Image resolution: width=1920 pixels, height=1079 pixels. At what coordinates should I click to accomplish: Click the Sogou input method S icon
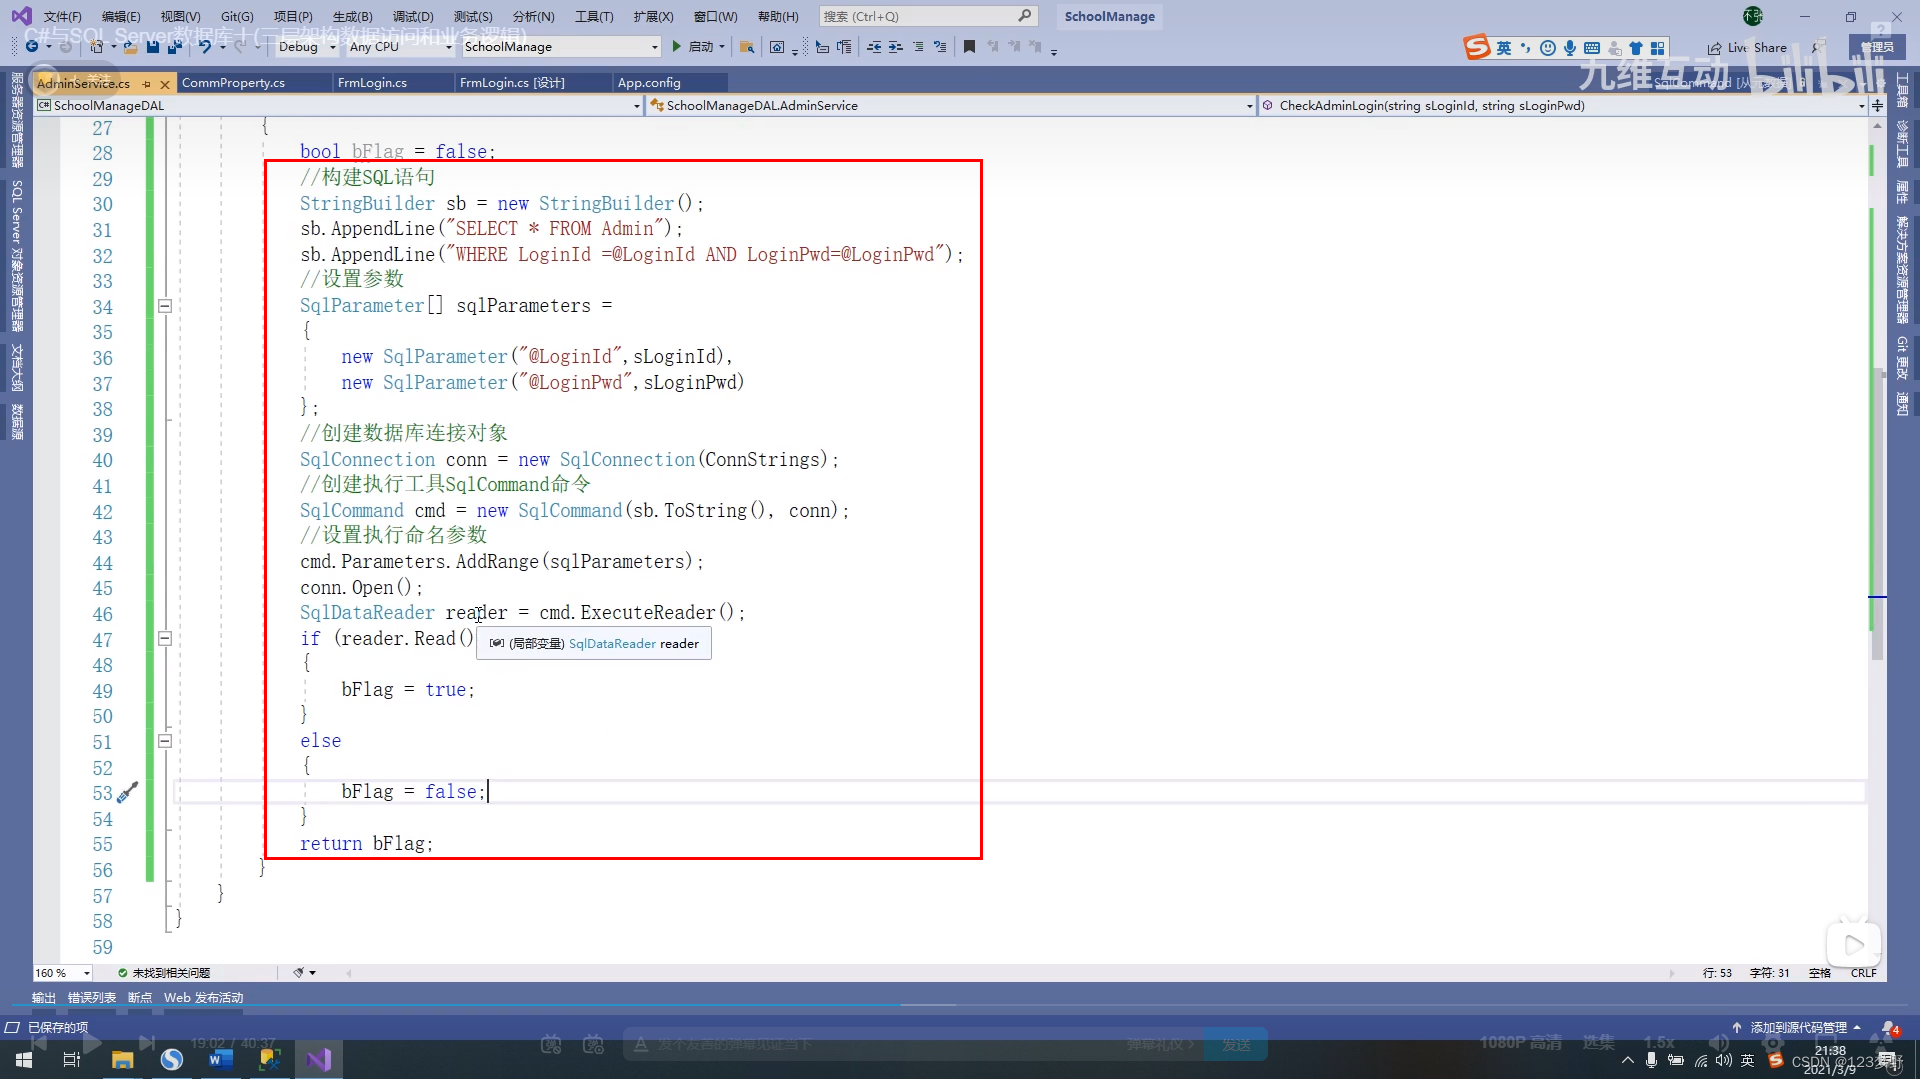click(1476, 47)
